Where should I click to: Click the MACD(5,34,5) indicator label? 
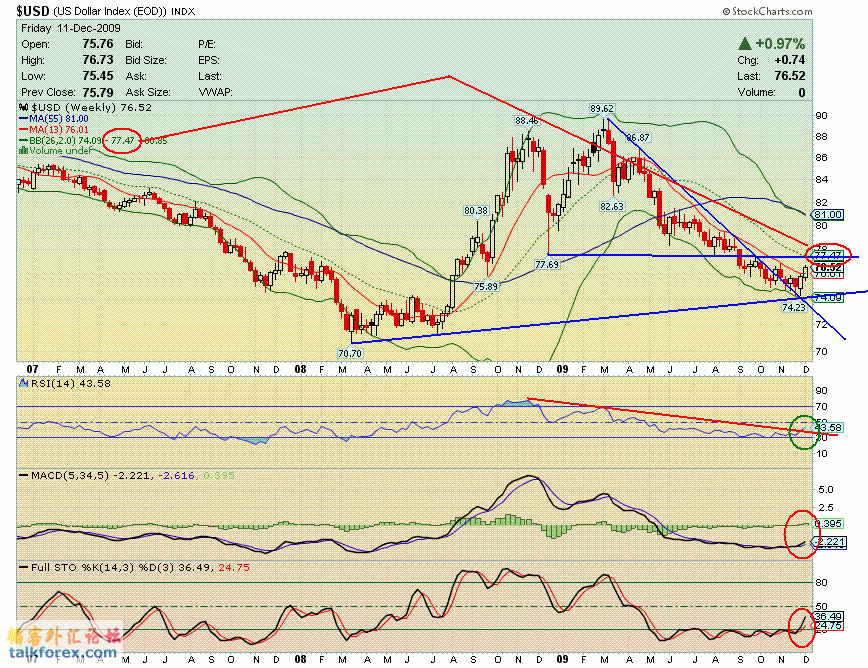click(x=70, y=475)
